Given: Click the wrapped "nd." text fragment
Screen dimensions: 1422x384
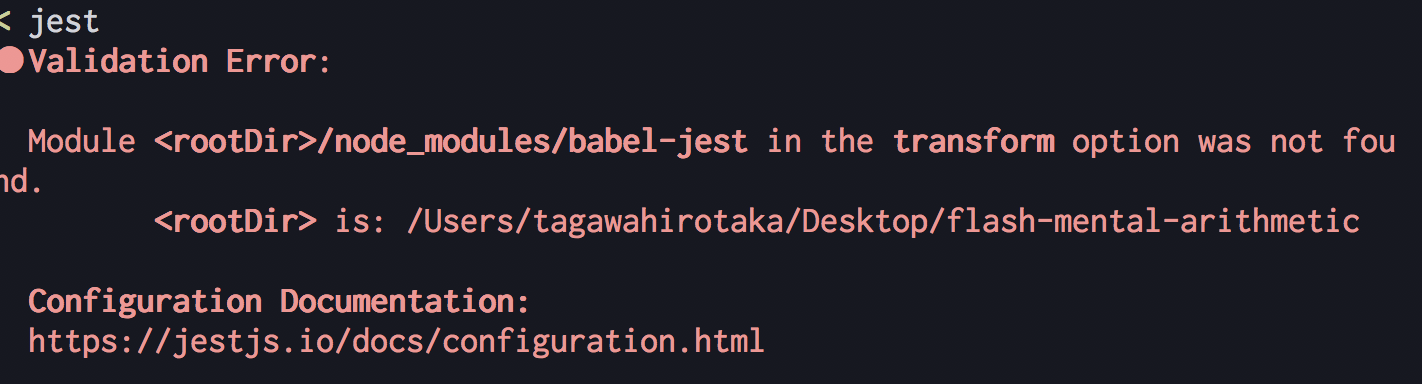Looking at the screenshot, I should pyautogui.click(x=21, y=181).
